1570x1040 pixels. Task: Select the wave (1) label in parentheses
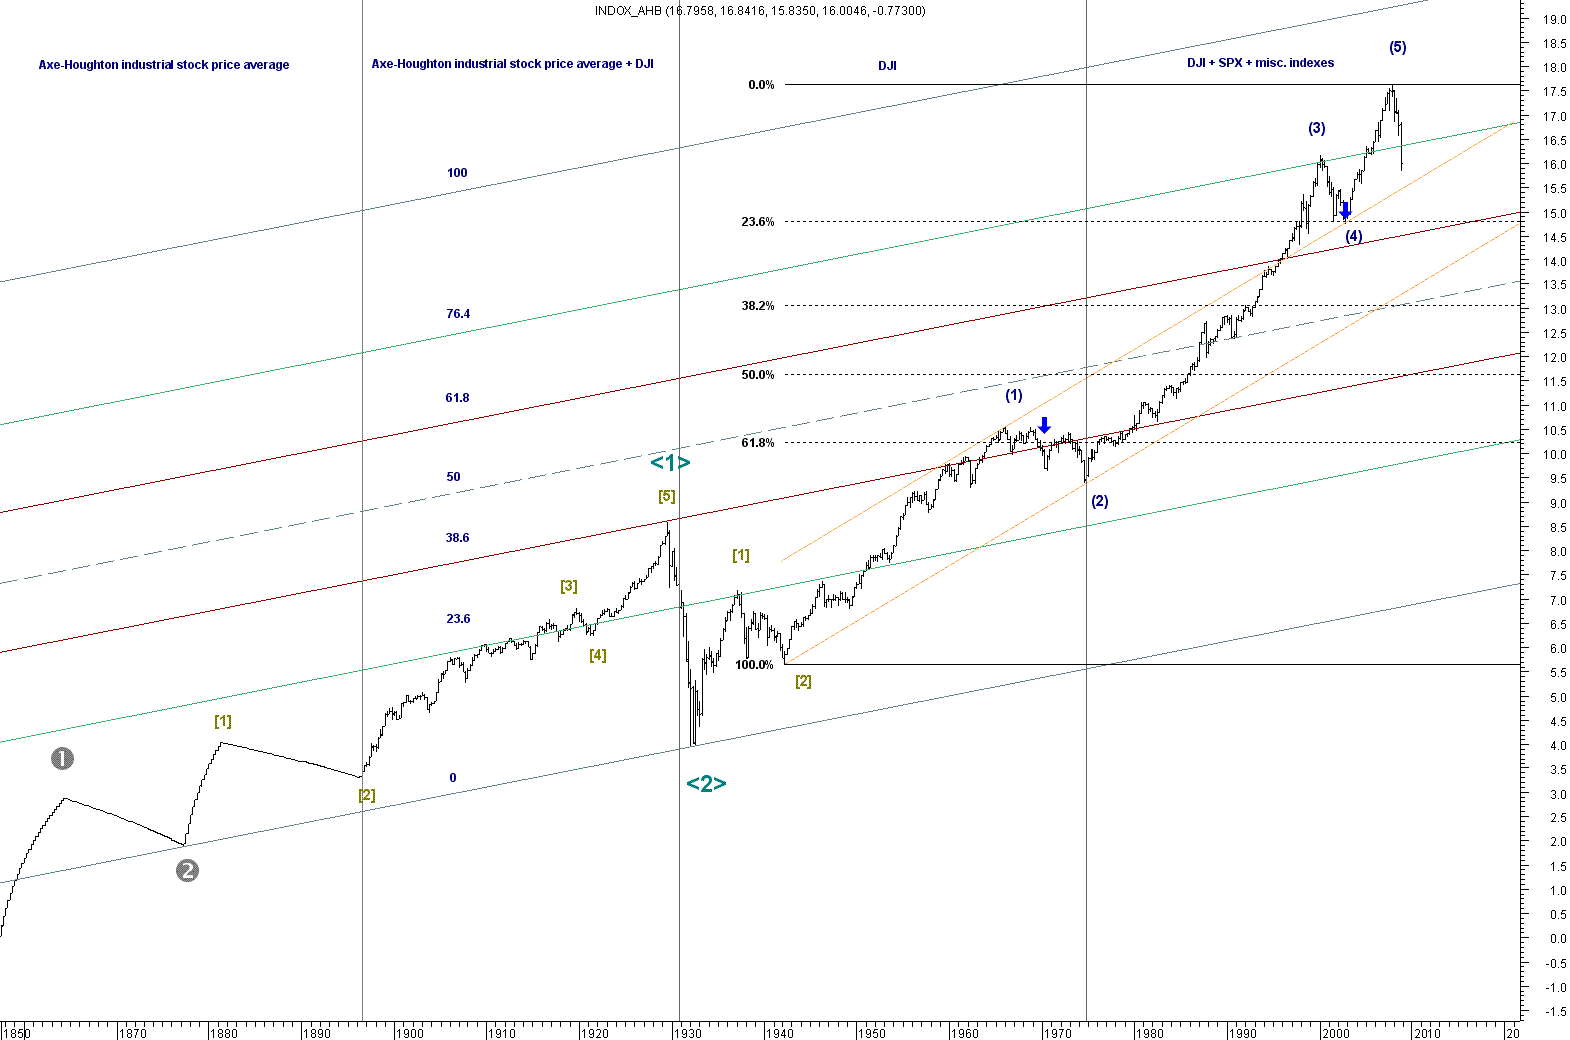tap(1014, 395)
